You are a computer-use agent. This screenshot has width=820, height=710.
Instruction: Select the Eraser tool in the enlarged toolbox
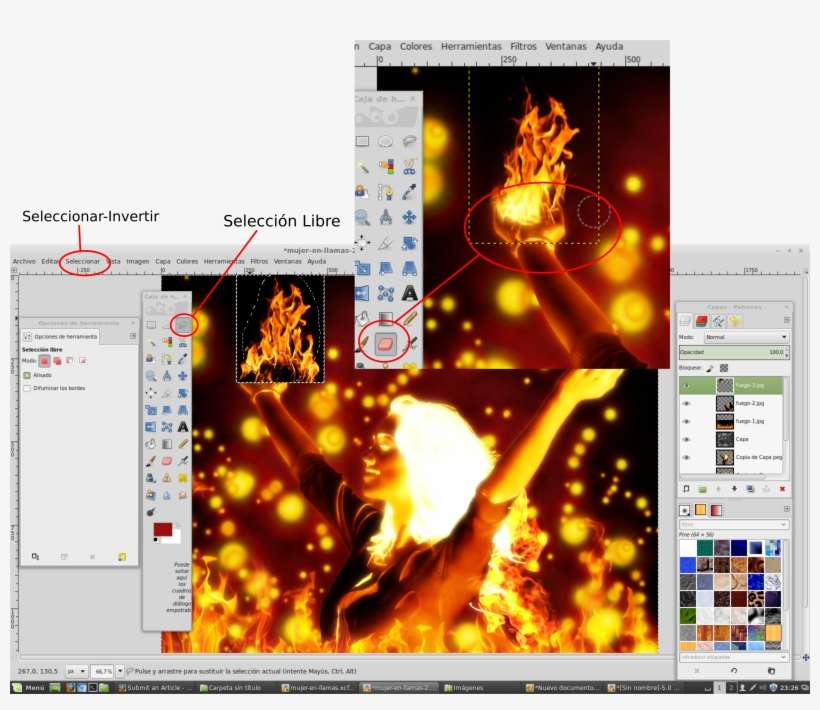tap(388, 343)
